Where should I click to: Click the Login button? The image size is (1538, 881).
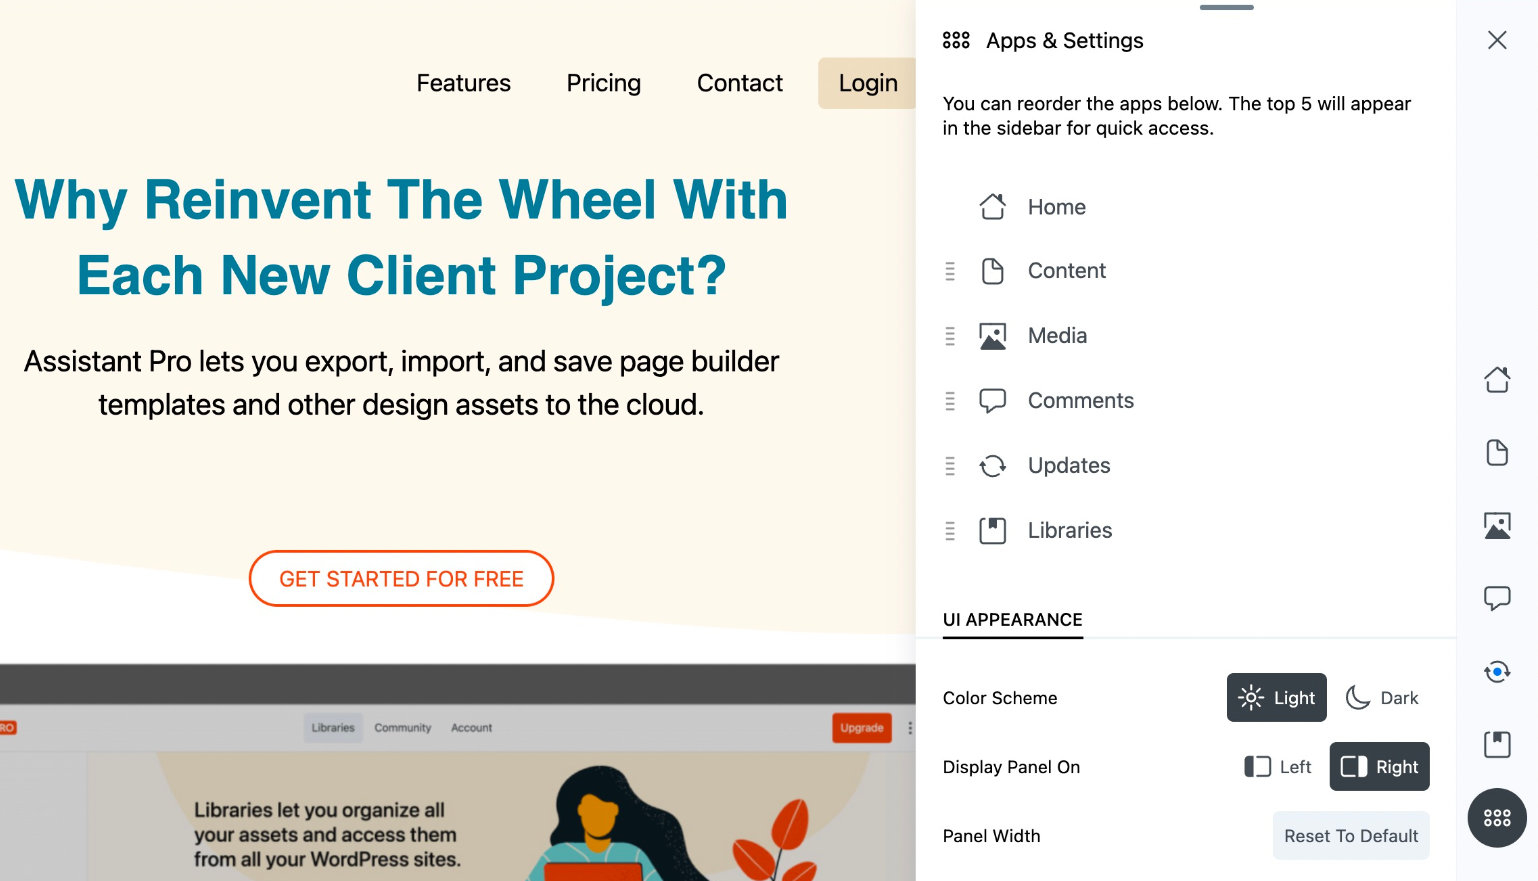pos(867,83)
